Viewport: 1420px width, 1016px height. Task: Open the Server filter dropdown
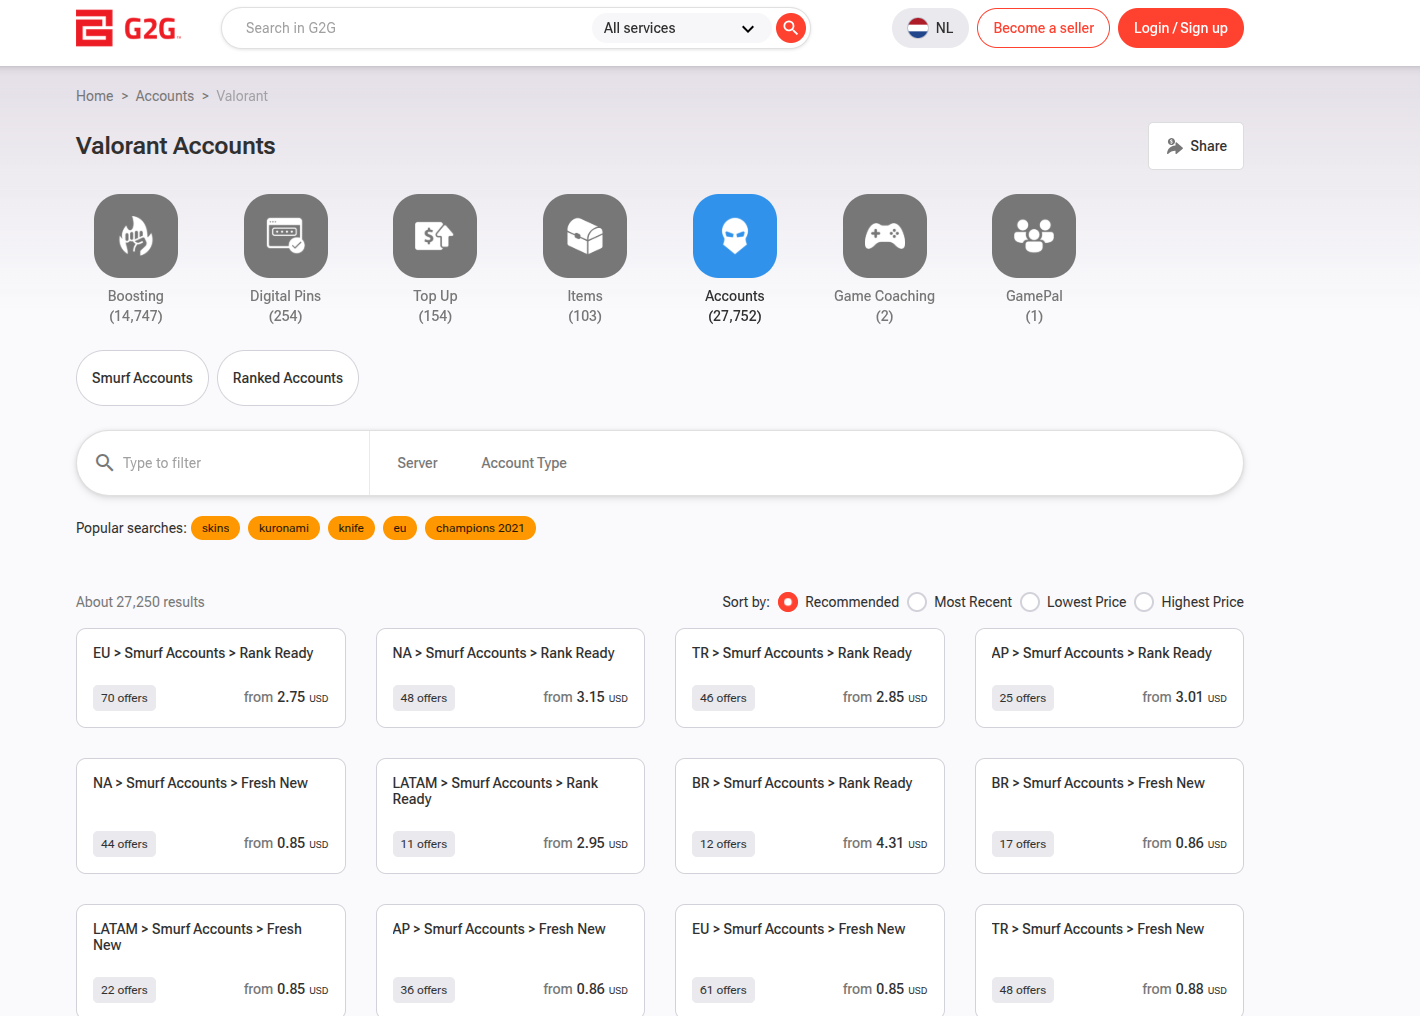click(417, 463)
